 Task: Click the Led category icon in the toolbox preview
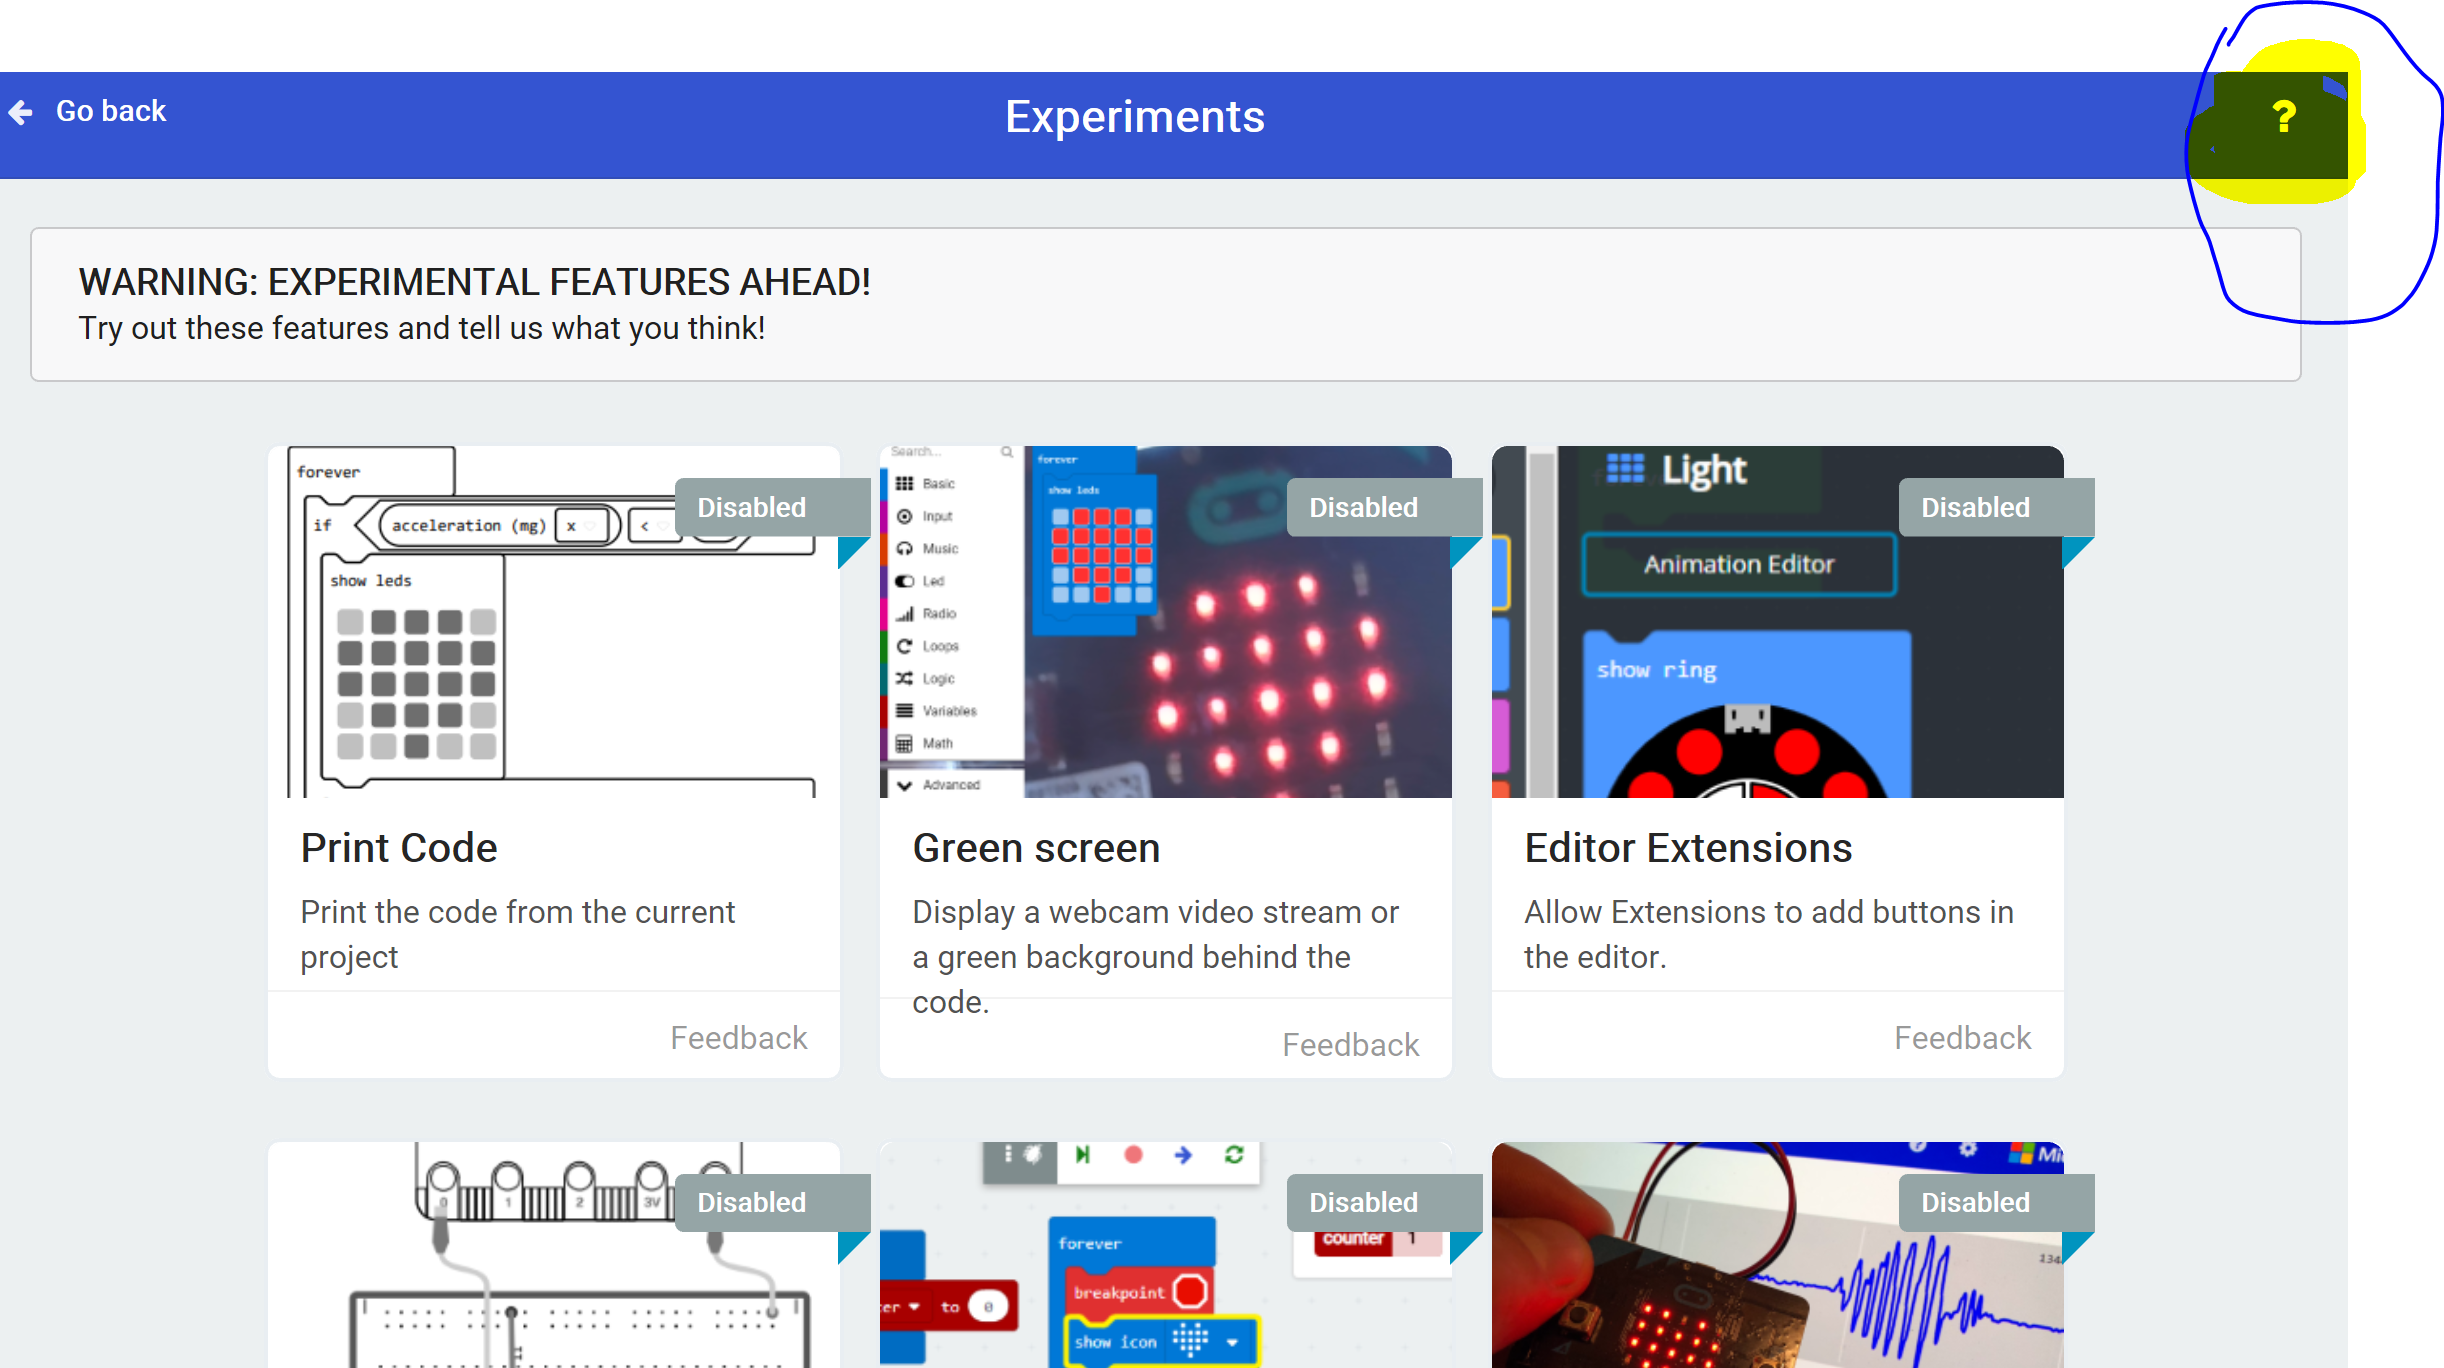[x=905, y=580]
